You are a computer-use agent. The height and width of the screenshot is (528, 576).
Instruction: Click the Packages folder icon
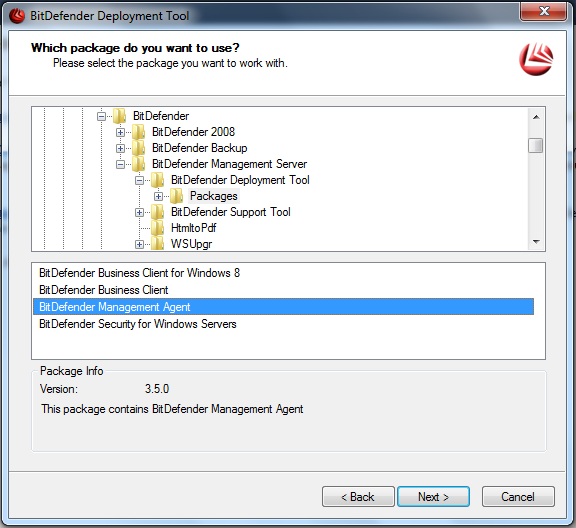[177, 196]
